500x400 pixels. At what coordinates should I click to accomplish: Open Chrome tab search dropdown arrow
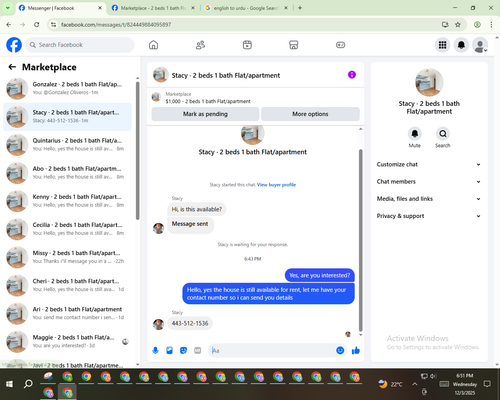pyautogui.click(x=8, y=8)
